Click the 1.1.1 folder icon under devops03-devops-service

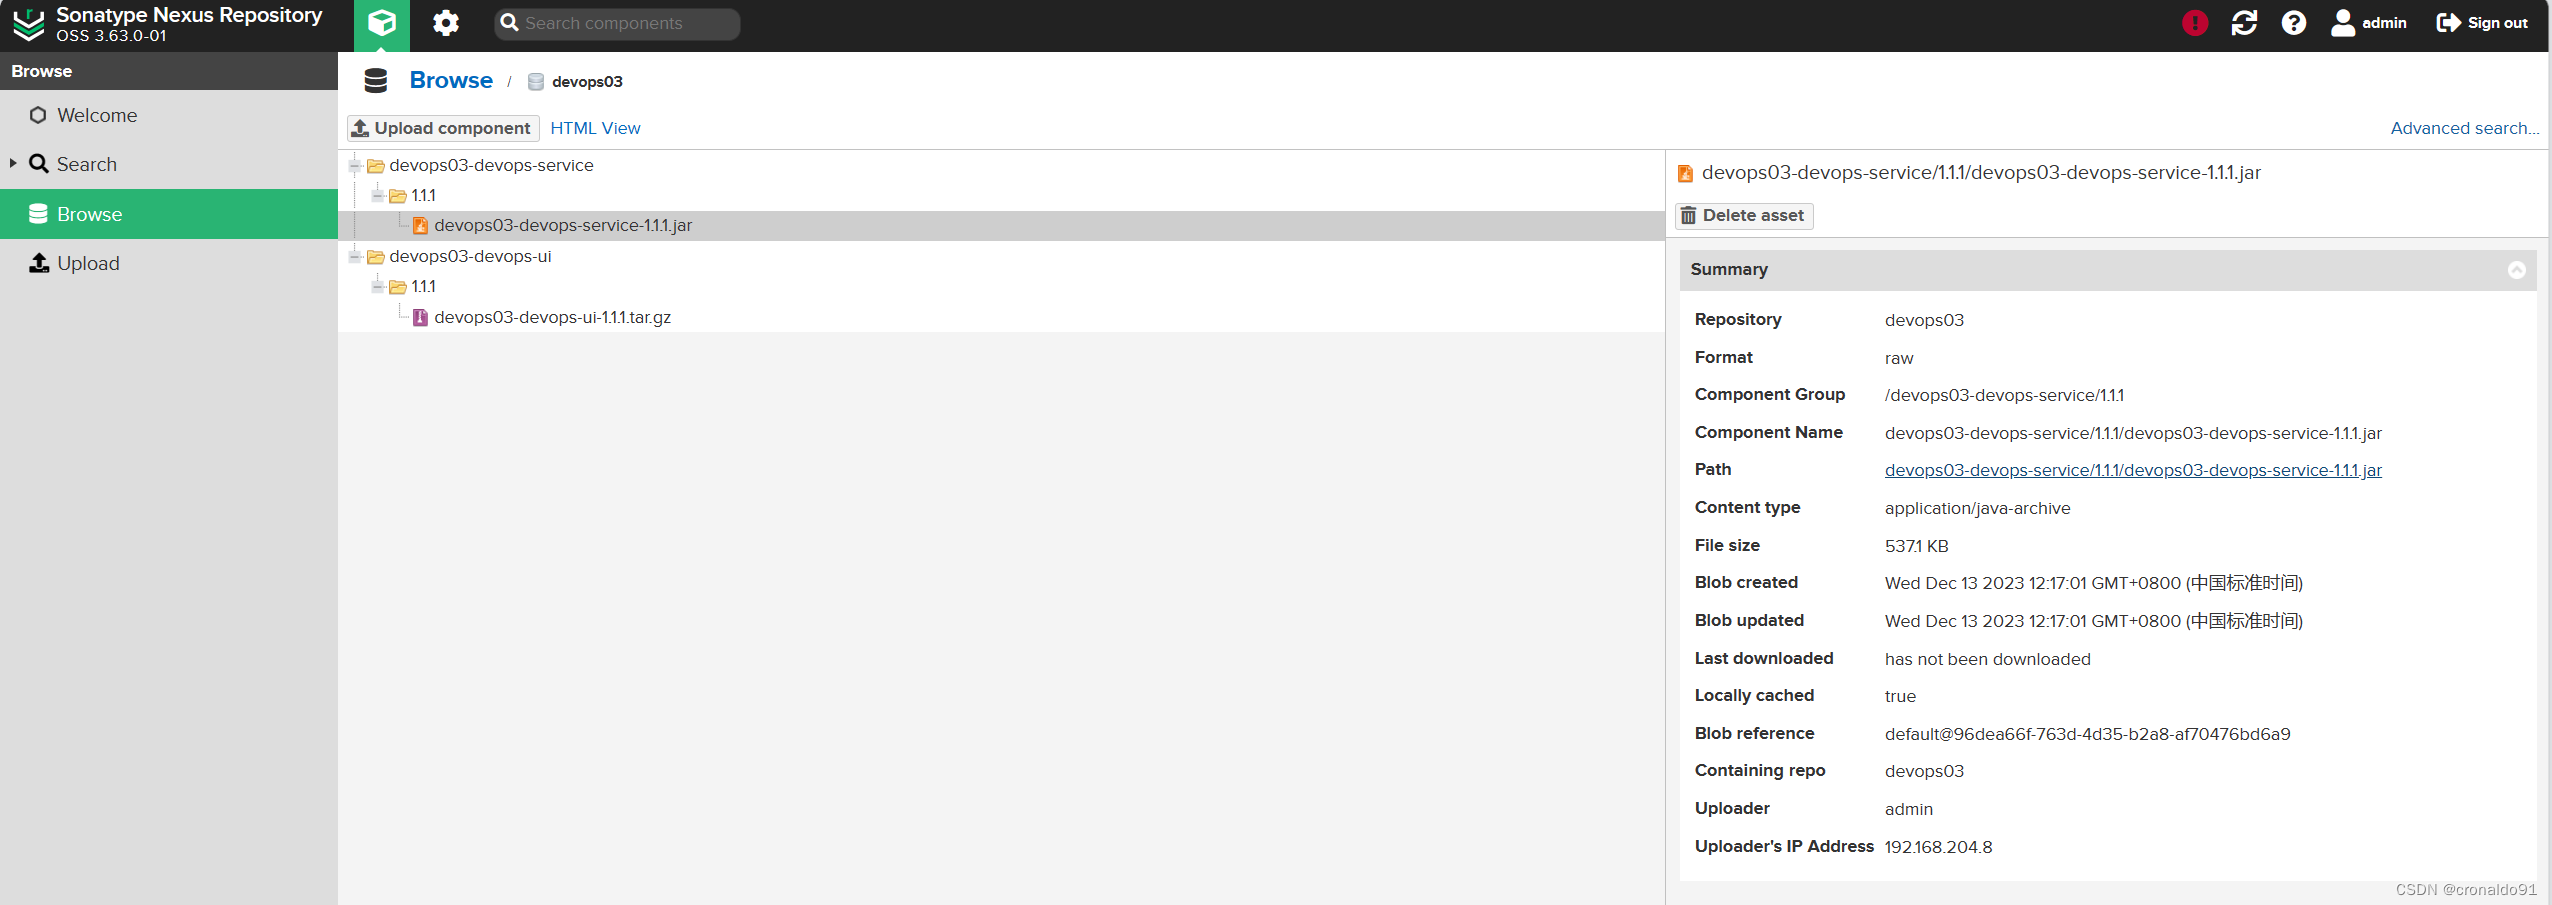tap(398, 196)
